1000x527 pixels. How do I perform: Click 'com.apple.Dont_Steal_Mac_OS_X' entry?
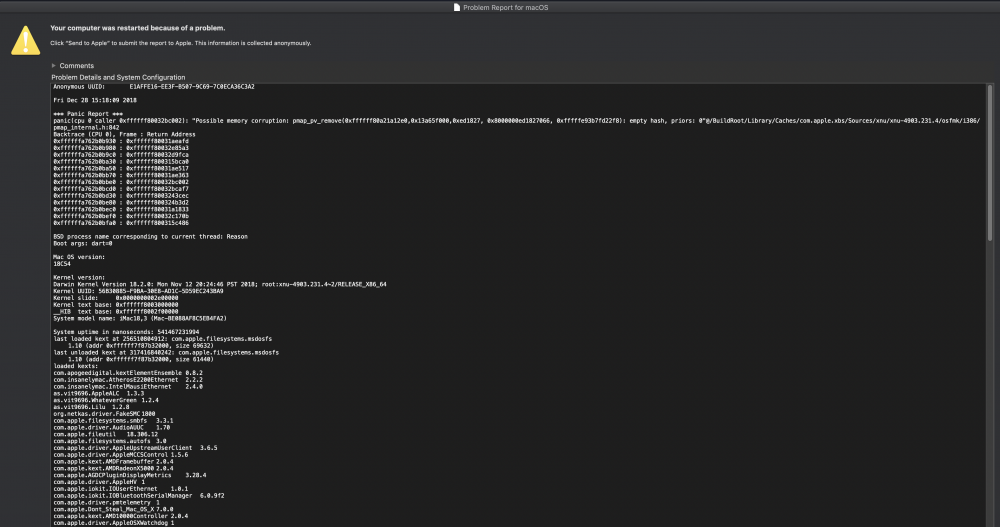113,510
